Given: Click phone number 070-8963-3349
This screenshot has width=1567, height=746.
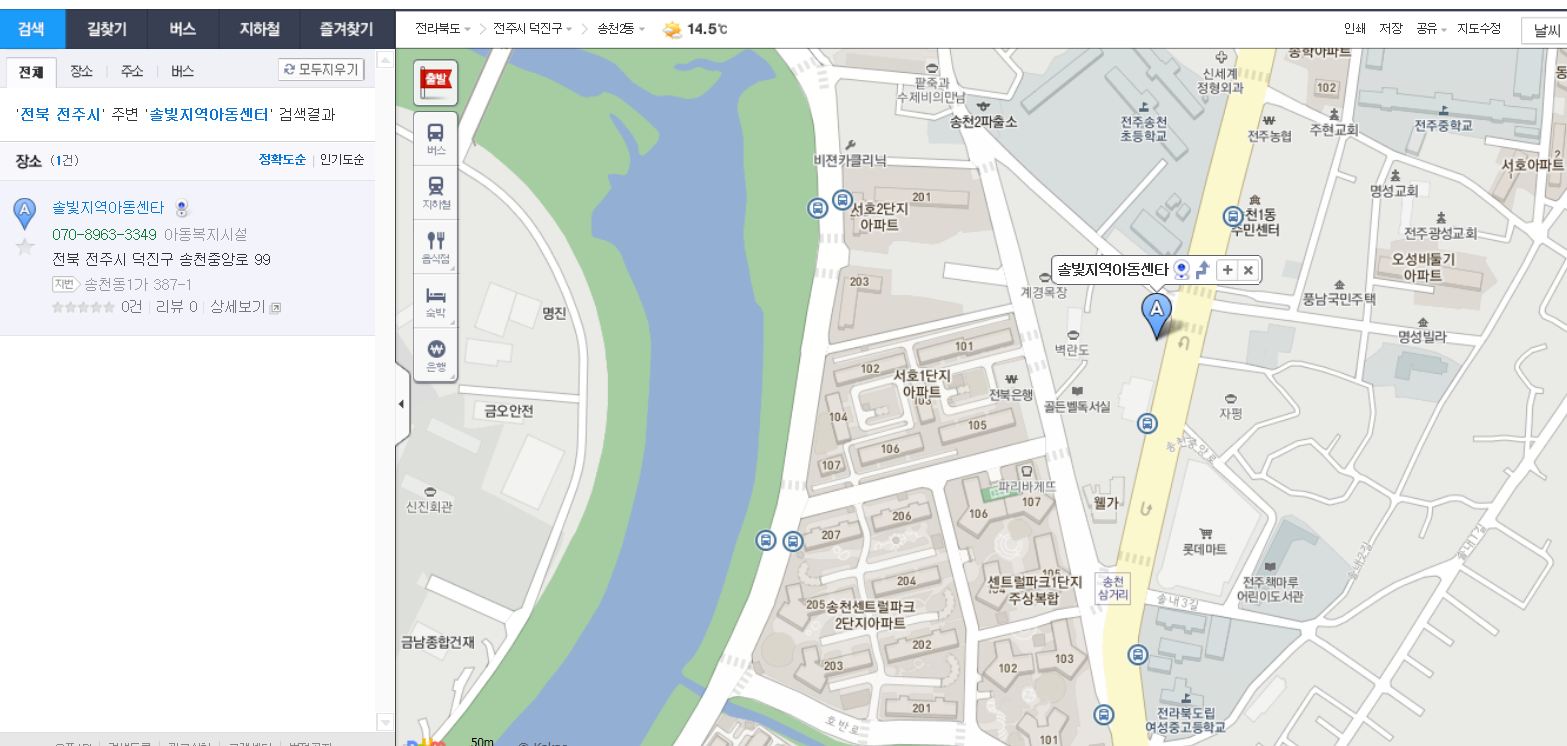Looking at the screenshot, I should tap(104, 234).
